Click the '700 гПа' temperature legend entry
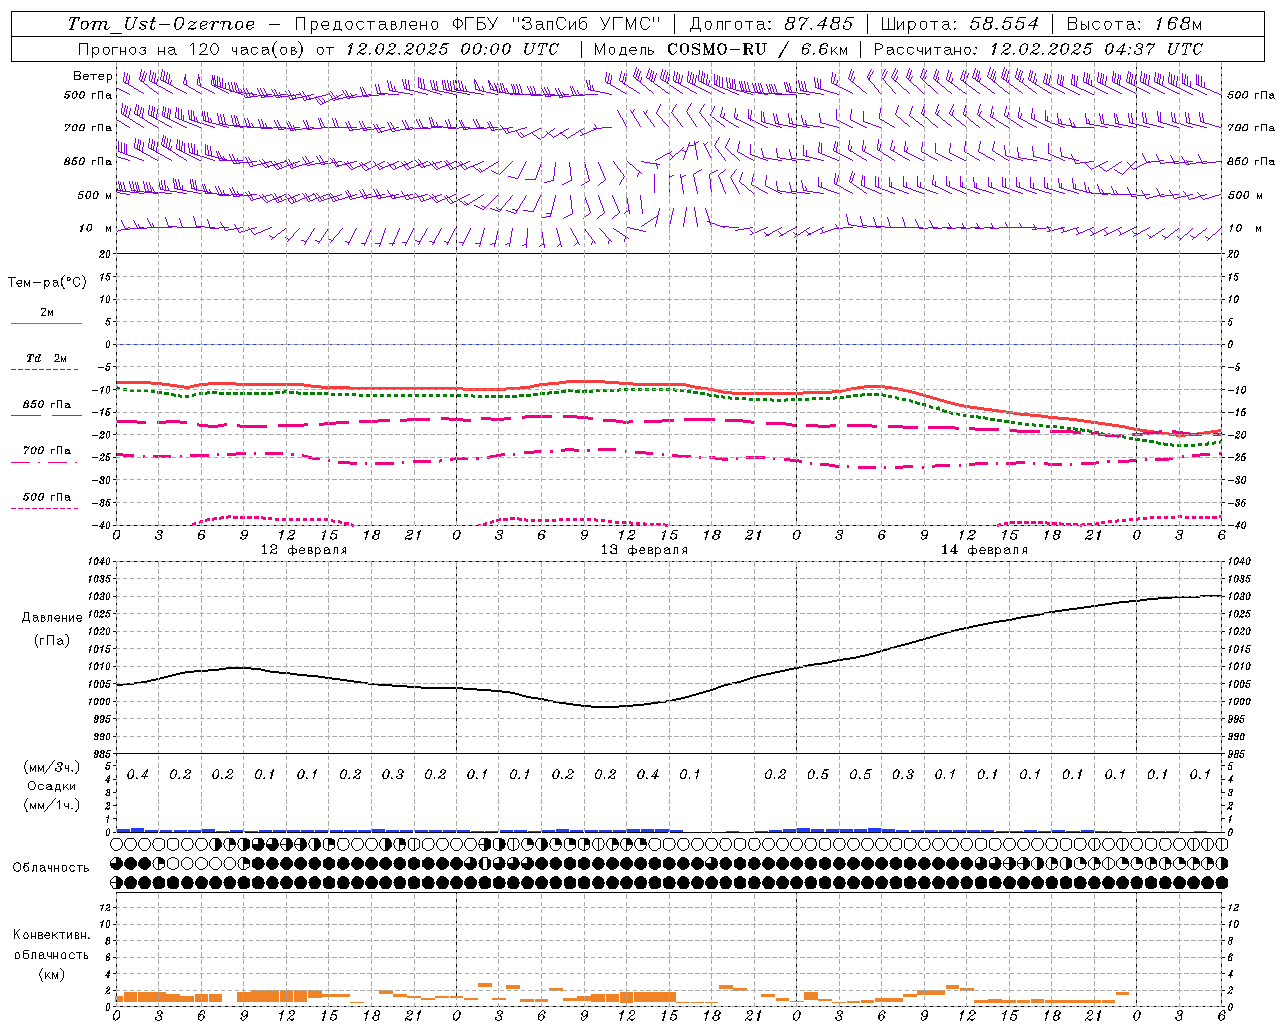 click(x=46, y=451)
